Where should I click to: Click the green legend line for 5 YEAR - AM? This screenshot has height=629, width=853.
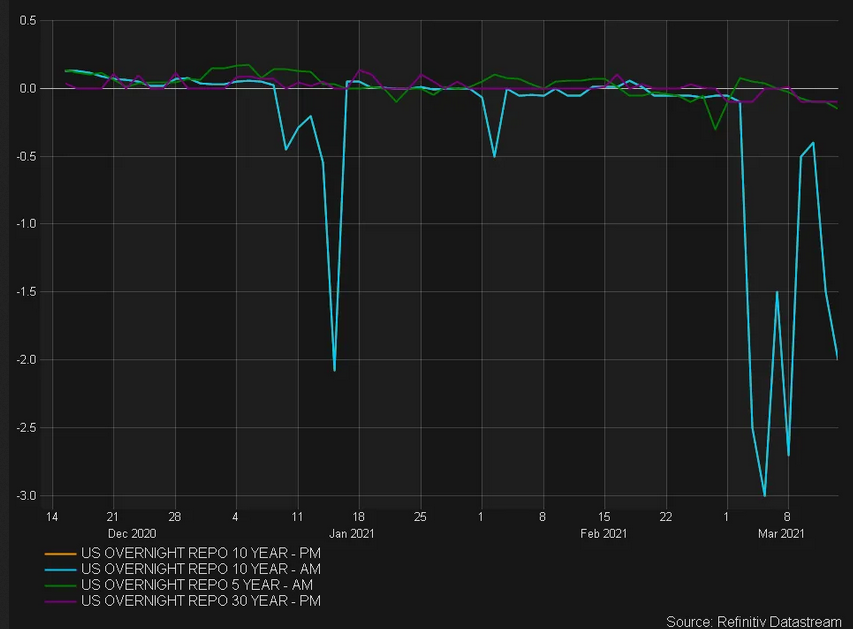coord(60,585)
